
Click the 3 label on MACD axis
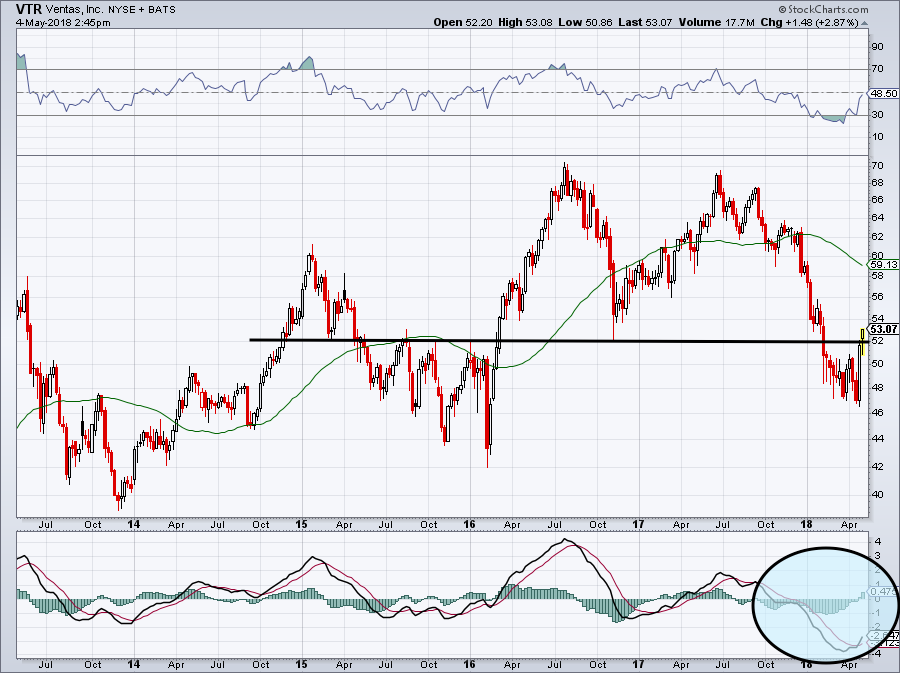(878, 556)
